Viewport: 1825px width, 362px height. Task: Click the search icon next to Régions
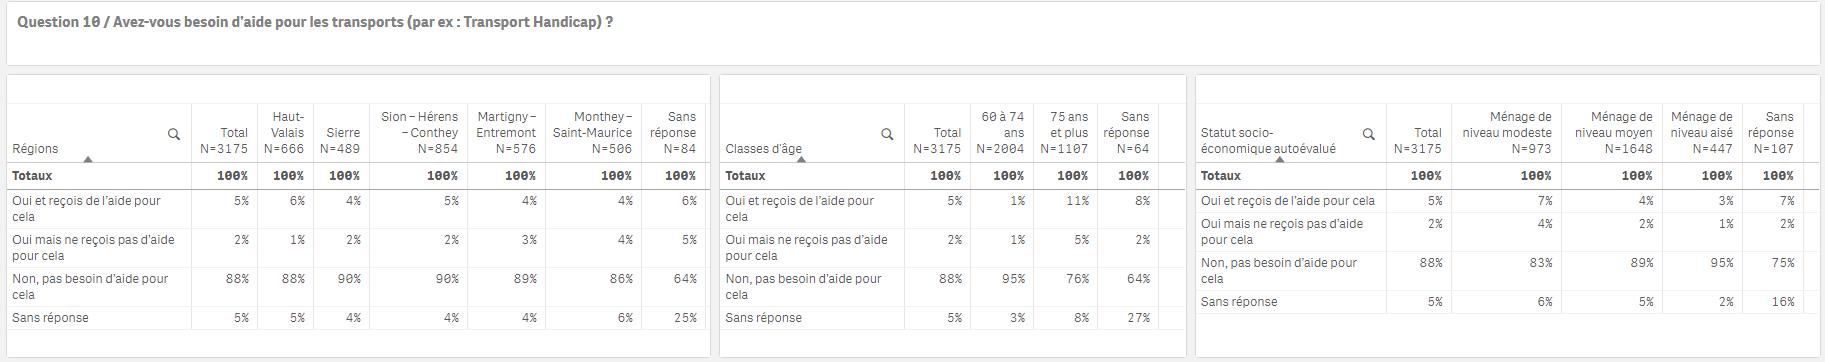pyautogui.click(x=174, y=134)
